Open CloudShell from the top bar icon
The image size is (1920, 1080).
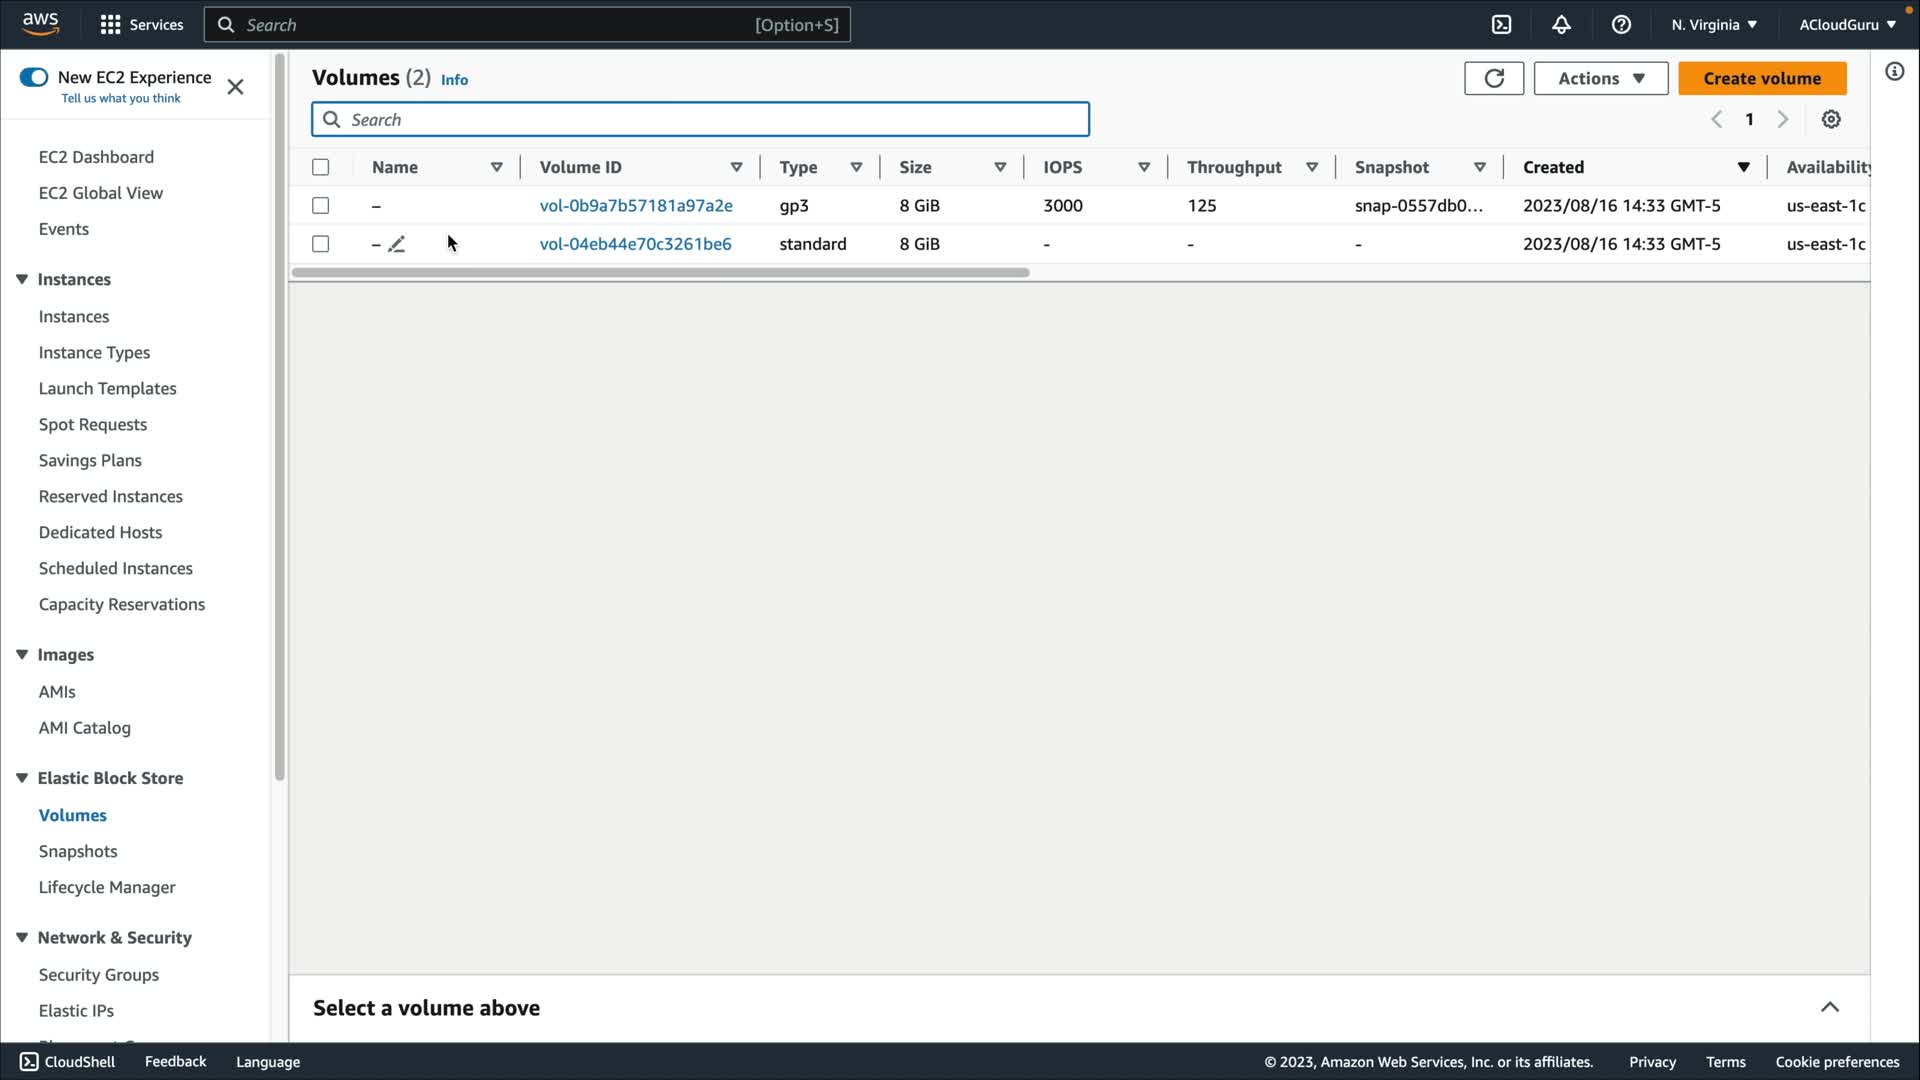pyautogui.click(x=1501, y=25)
